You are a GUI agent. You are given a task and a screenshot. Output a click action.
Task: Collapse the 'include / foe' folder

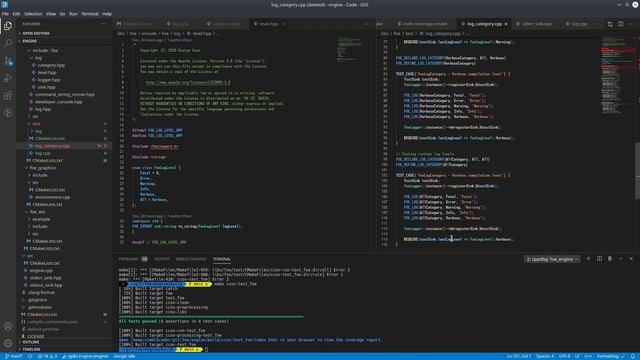[45, 51]
